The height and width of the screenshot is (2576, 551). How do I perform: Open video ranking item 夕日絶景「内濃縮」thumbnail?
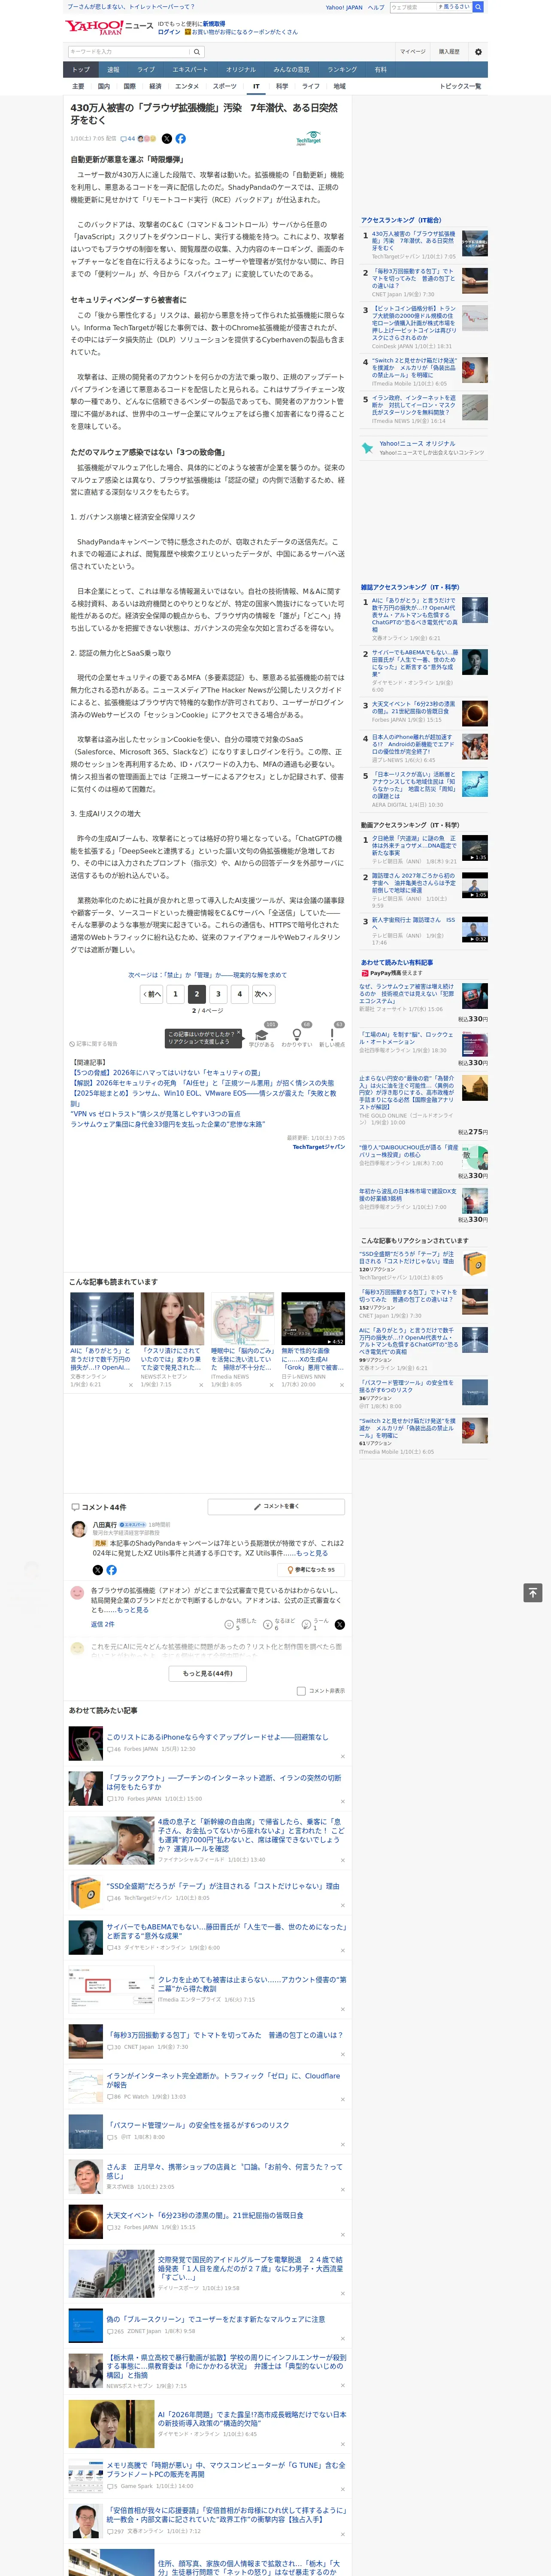pyautogui.click(x=475, y=848)
